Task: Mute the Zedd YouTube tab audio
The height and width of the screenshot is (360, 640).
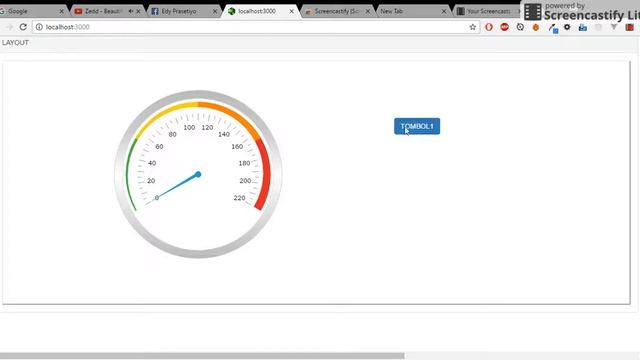Action: [x=131, y=11]
